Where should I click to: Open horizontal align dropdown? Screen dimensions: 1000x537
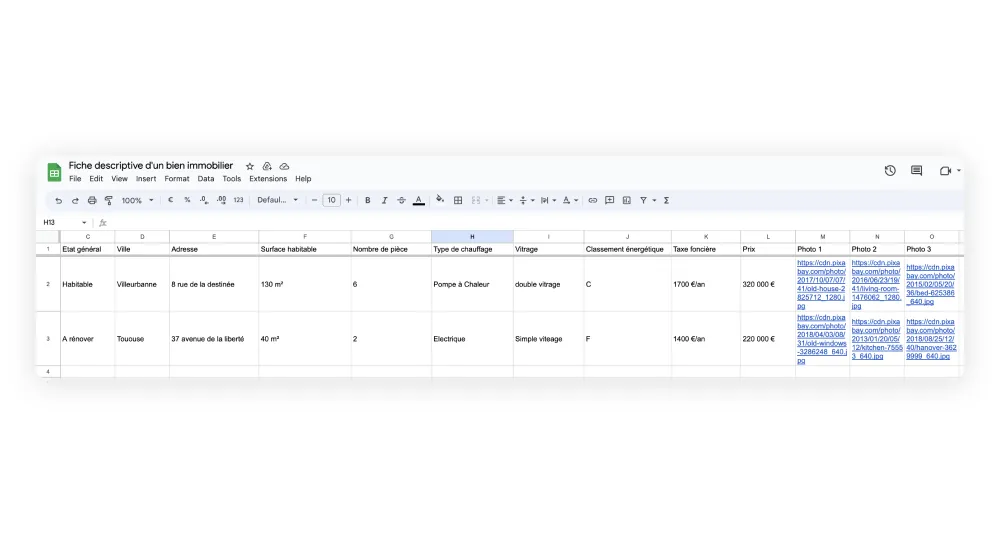(x=504, y=200)
